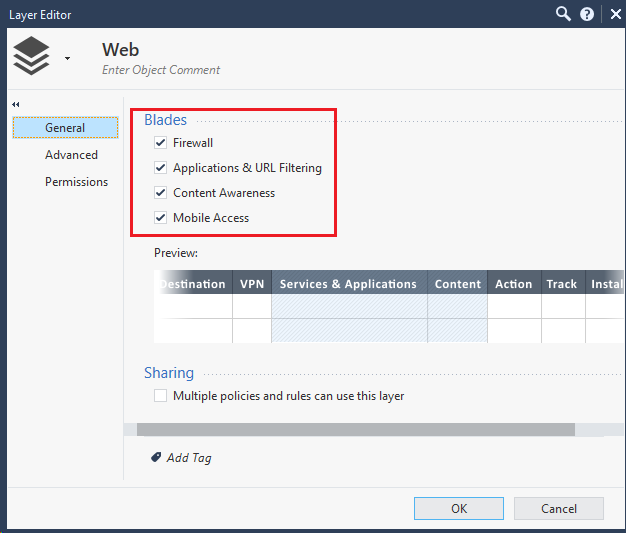This screenshot has width=626, height=533.
Task: Collapse the left navigation pane arrows
Action: pos(16,105)
